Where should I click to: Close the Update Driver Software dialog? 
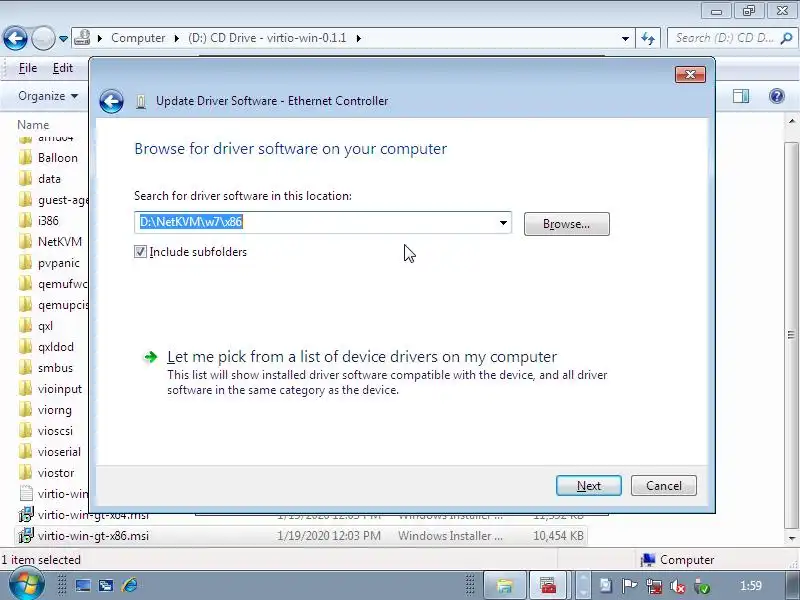pyautogui.click(x=690, y=74)
